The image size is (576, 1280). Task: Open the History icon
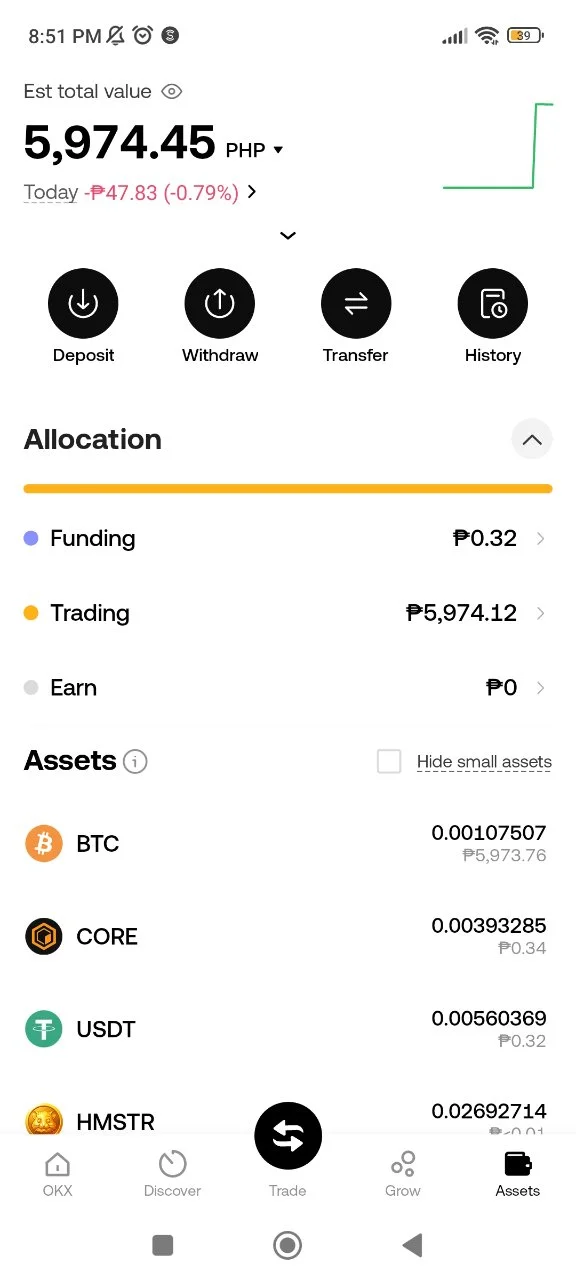493,304
